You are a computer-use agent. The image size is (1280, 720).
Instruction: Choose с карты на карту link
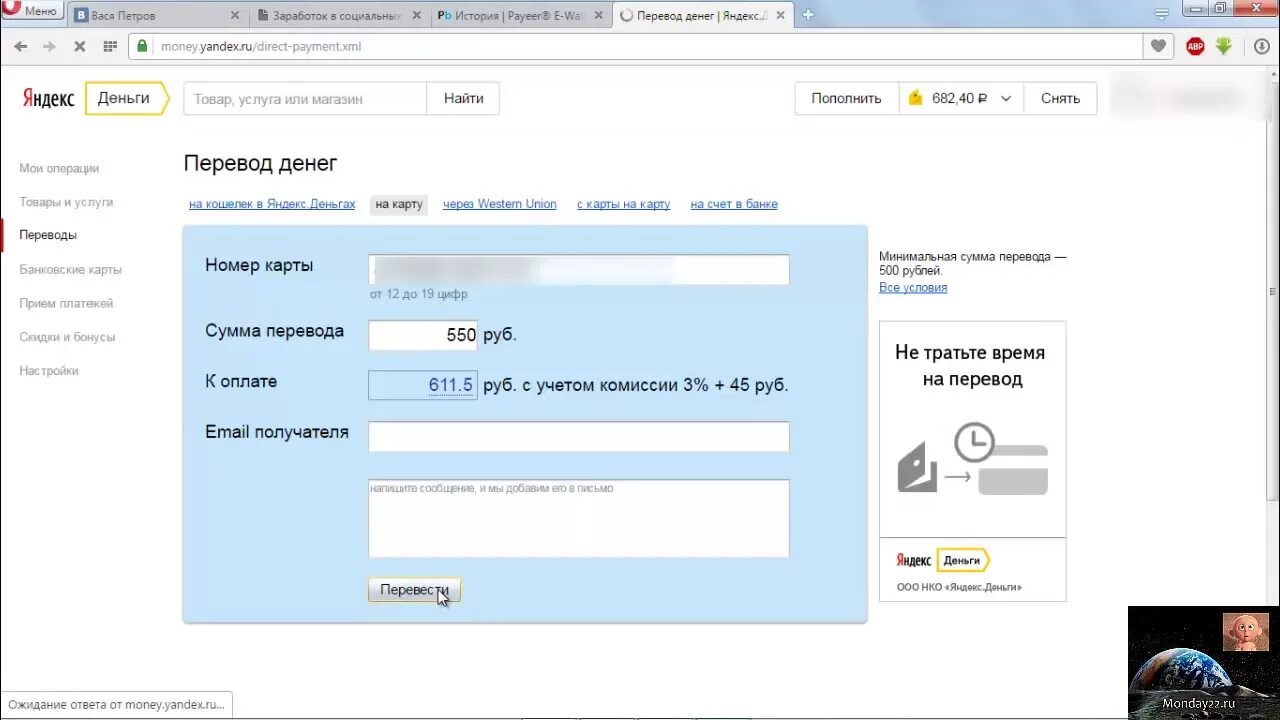pyautogui.click(x=623, y=204)
